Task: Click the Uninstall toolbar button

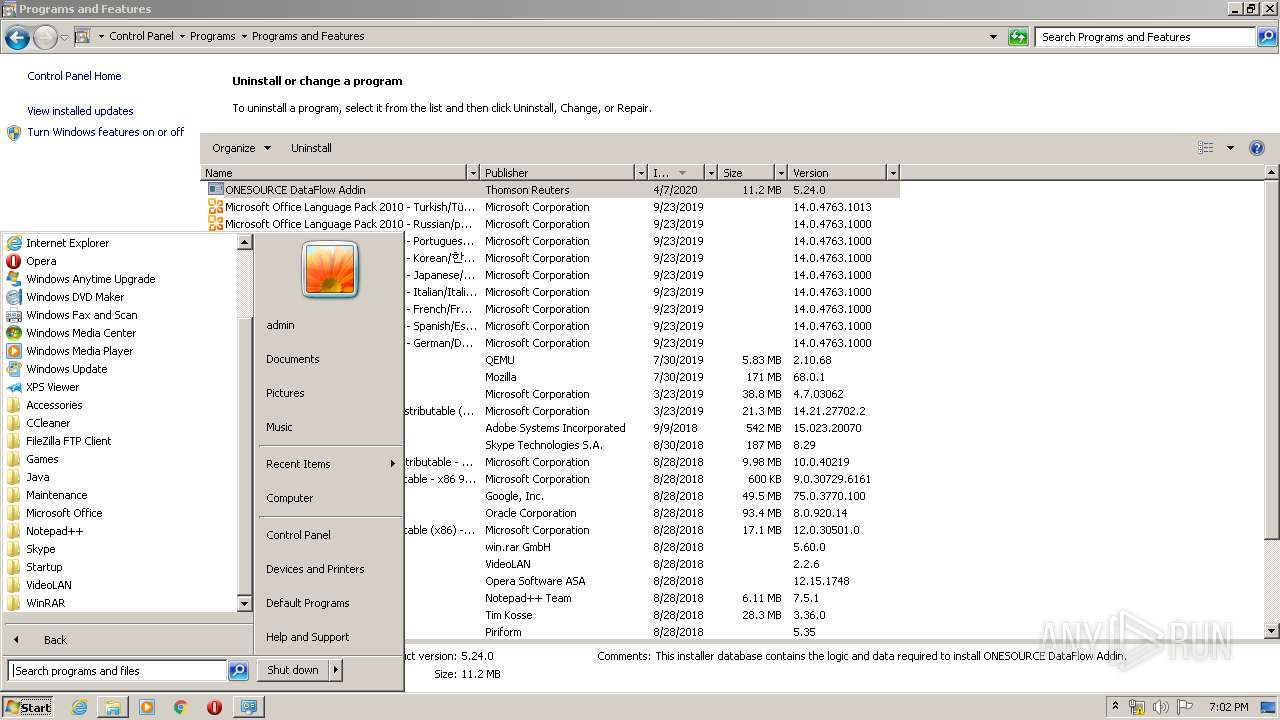Action: tap(311, 148)
